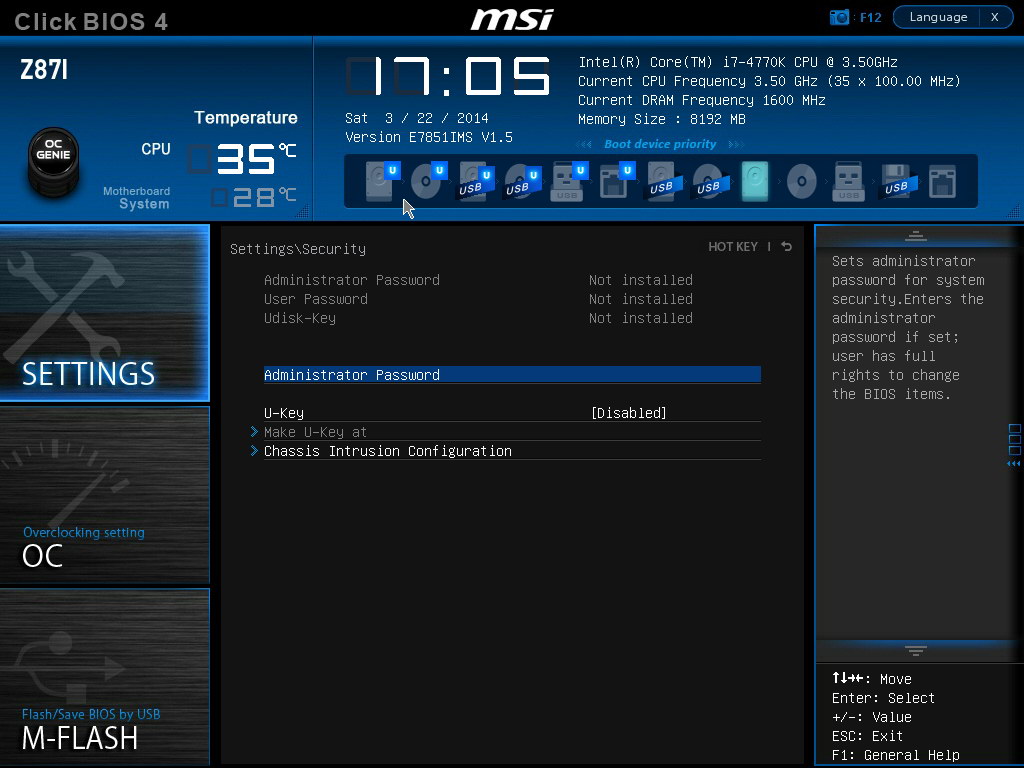Open the M-FLASH section

(x=104, y=677)
